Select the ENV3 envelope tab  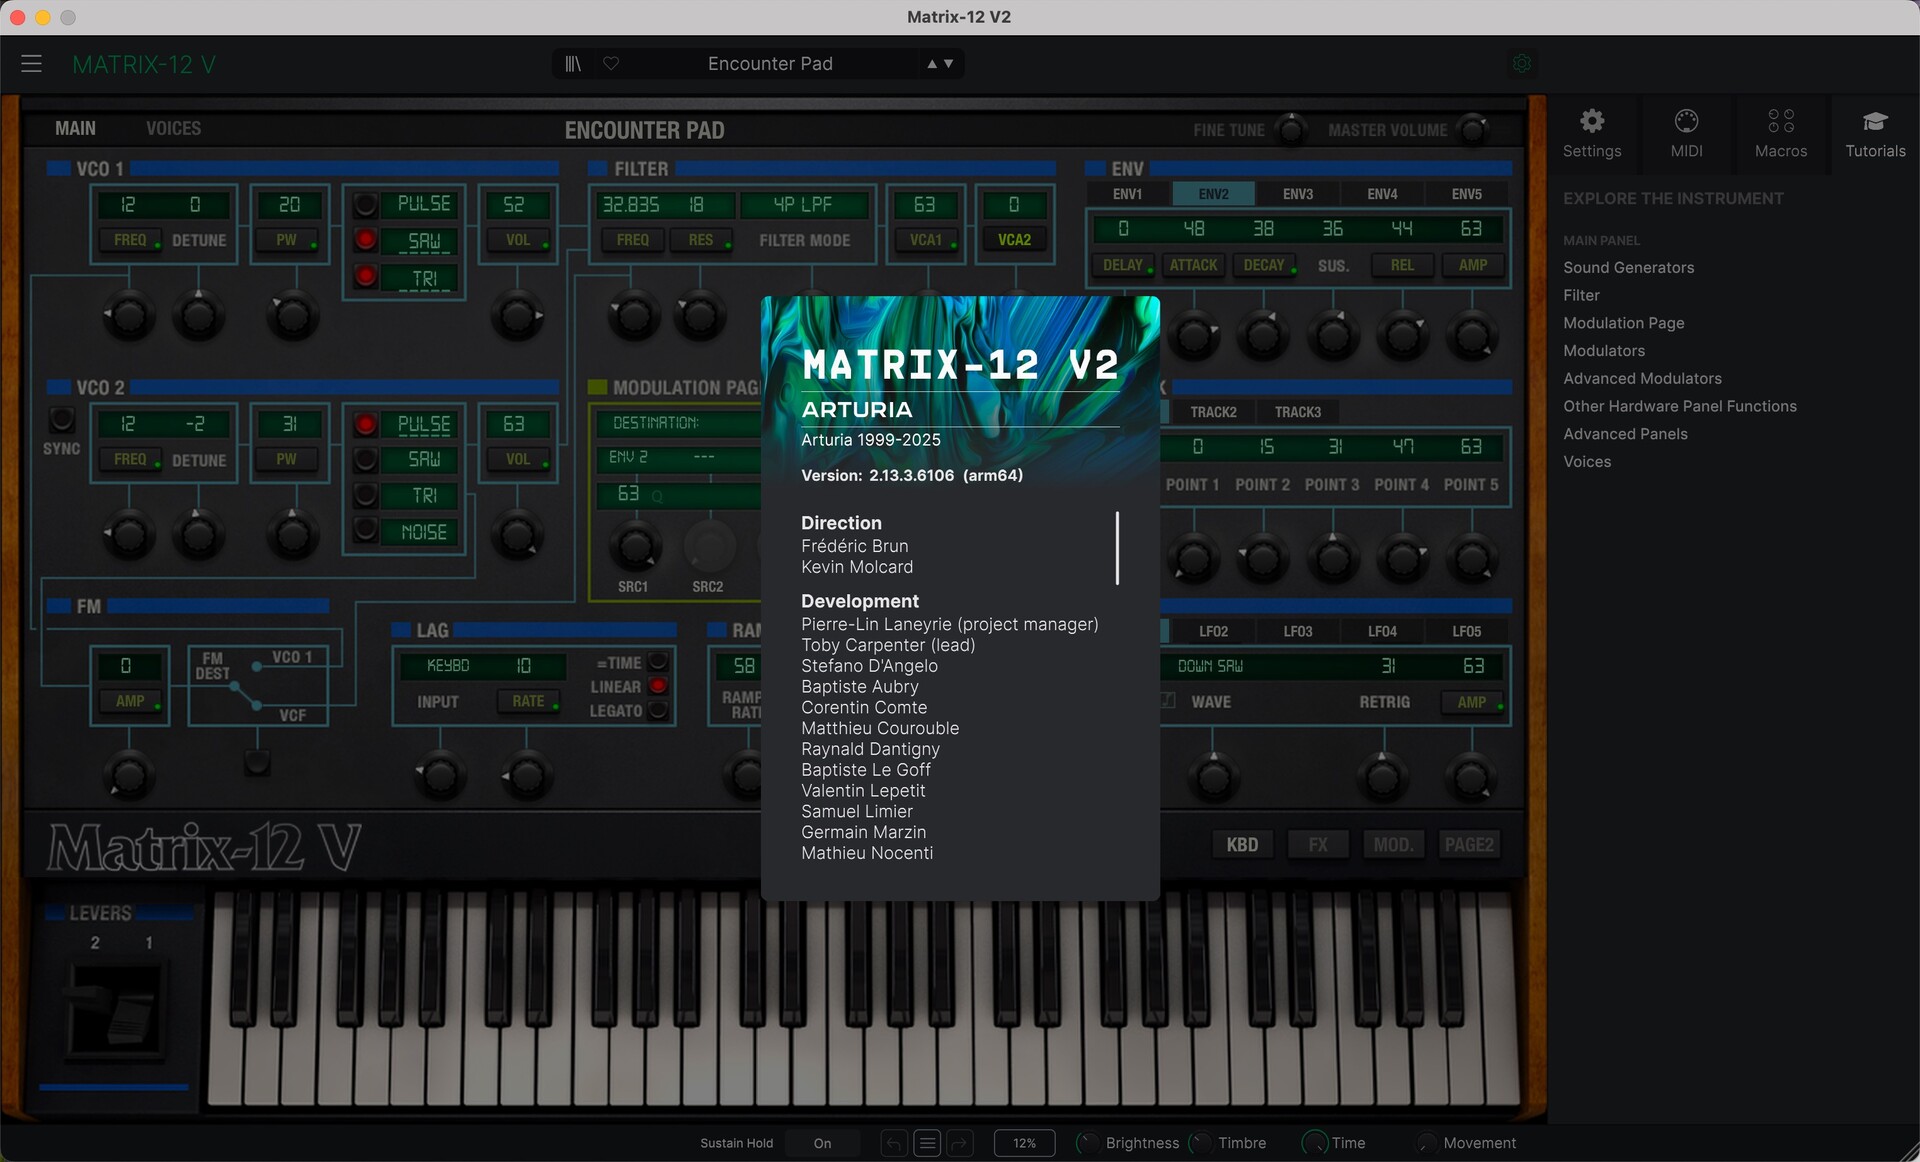1298,194
